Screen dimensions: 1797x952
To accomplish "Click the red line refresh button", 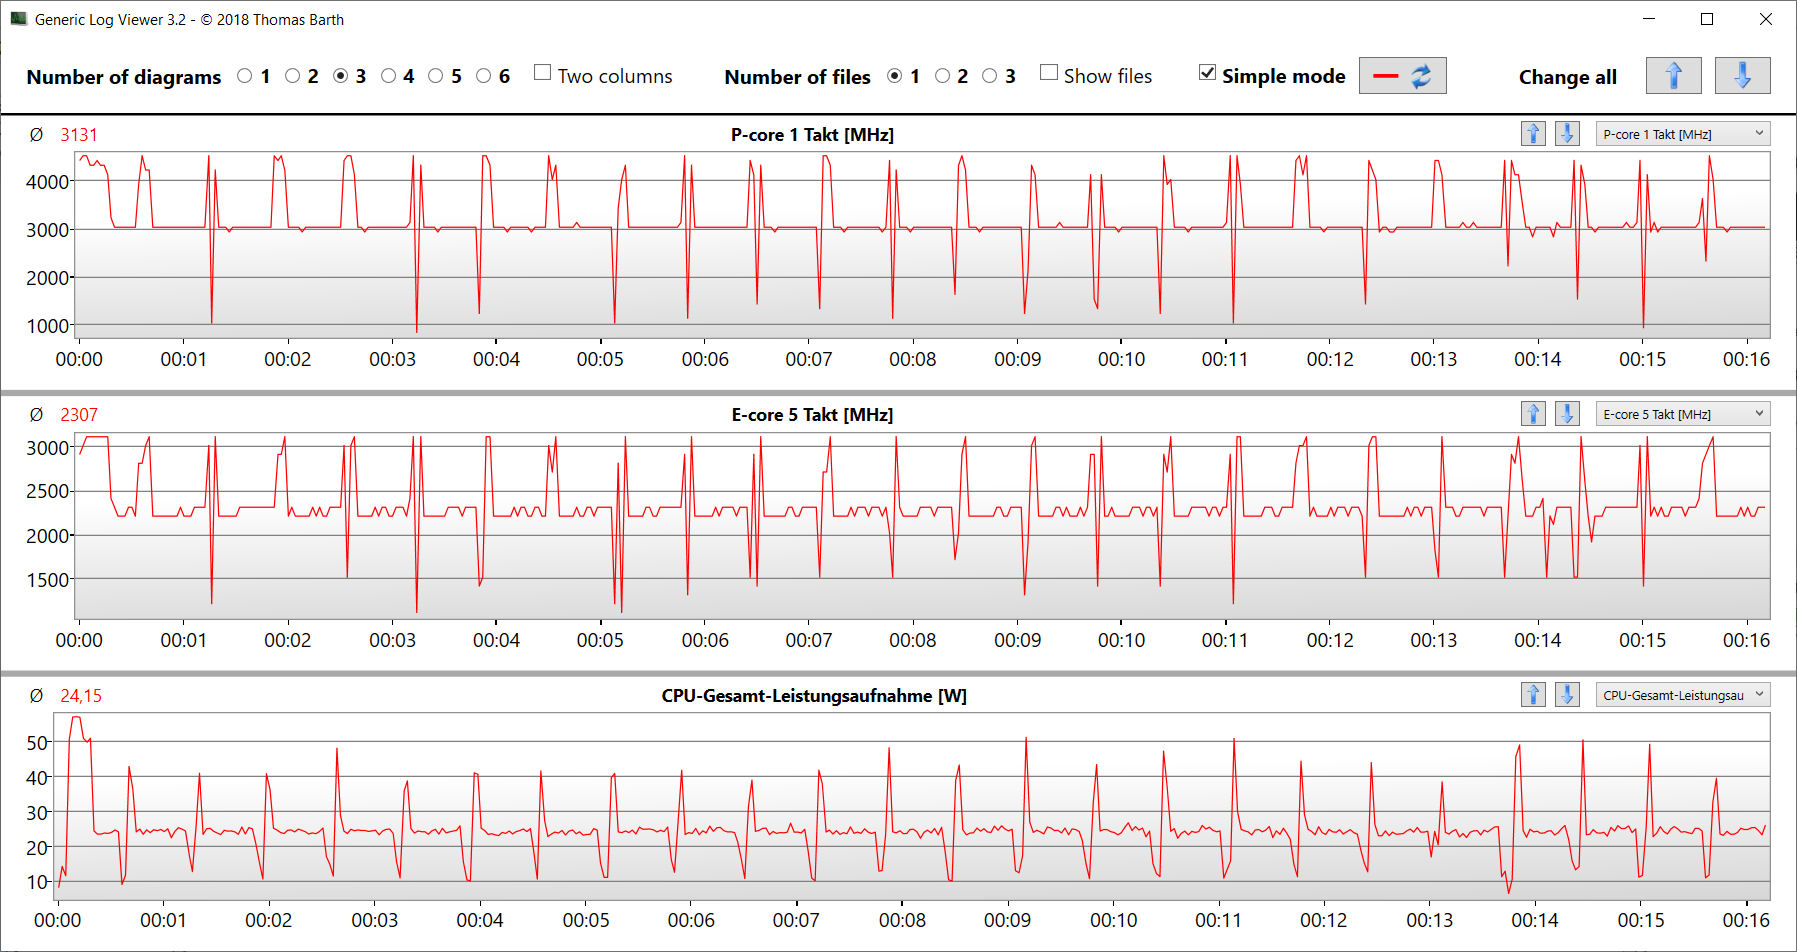I will (x=1402, y=76).
